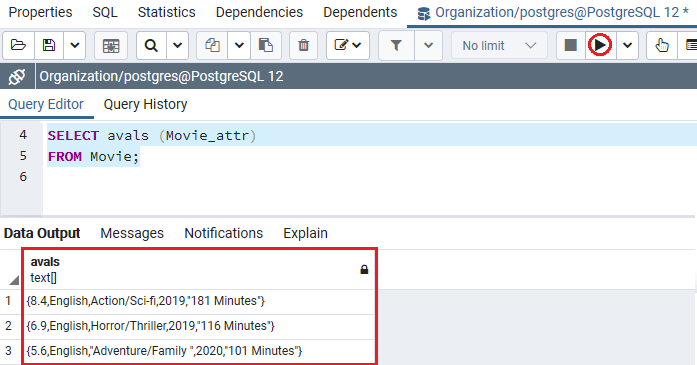Click the hand cursor toolbar icon
The width and height of the screenshot is (697, 365).
[x=662, y=45]
